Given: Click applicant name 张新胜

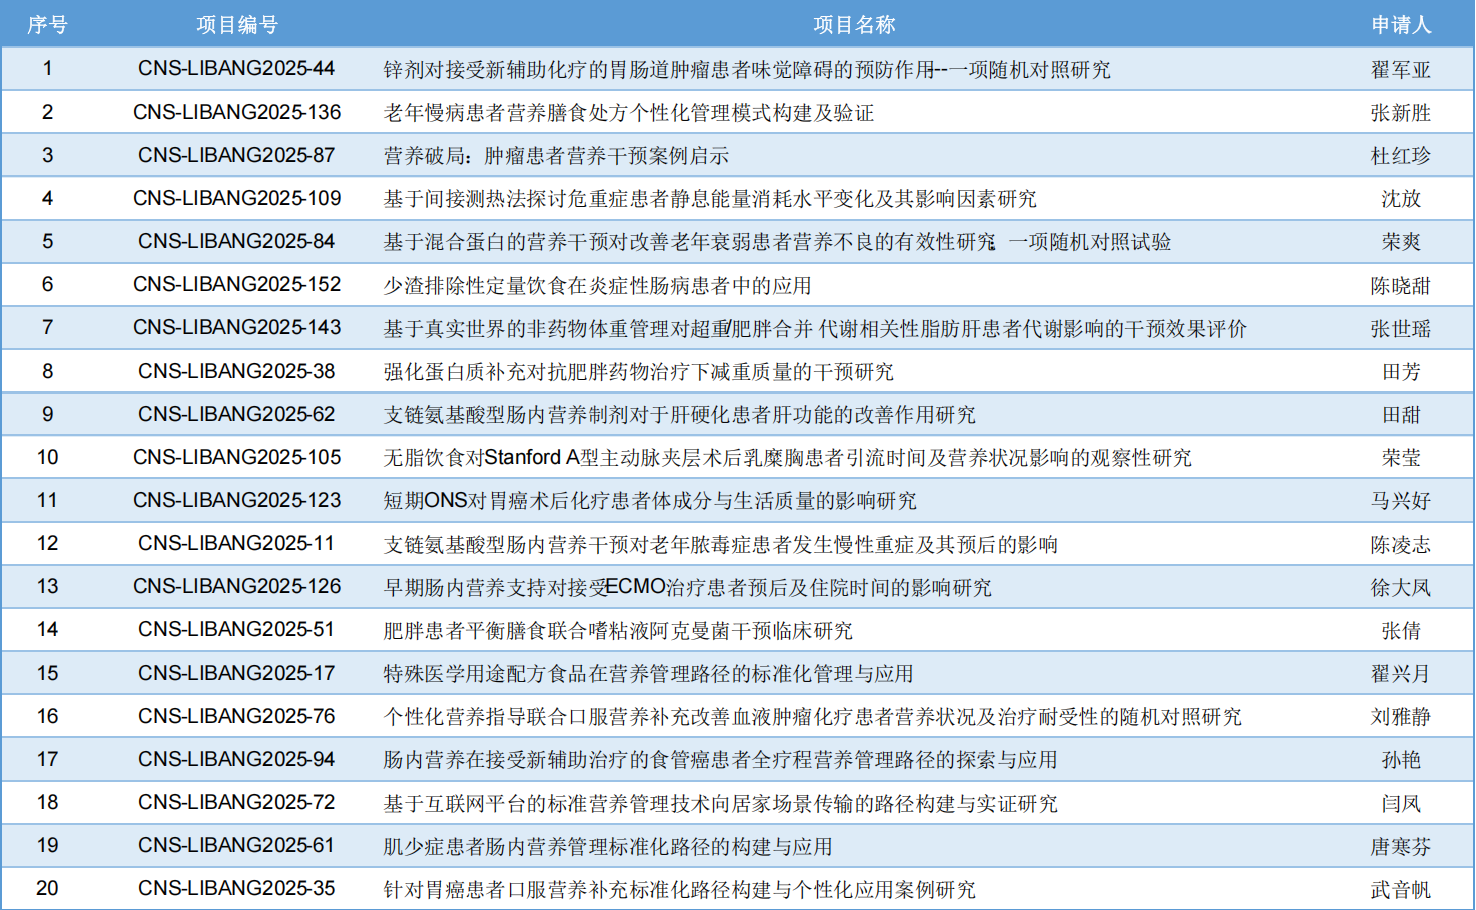Looking at the screenshot, I should coord(1399,111).
